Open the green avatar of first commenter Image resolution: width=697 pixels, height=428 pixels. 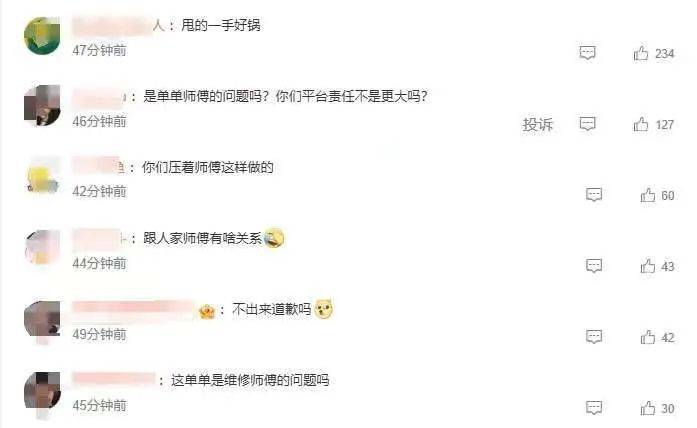(x=42, y=36)
